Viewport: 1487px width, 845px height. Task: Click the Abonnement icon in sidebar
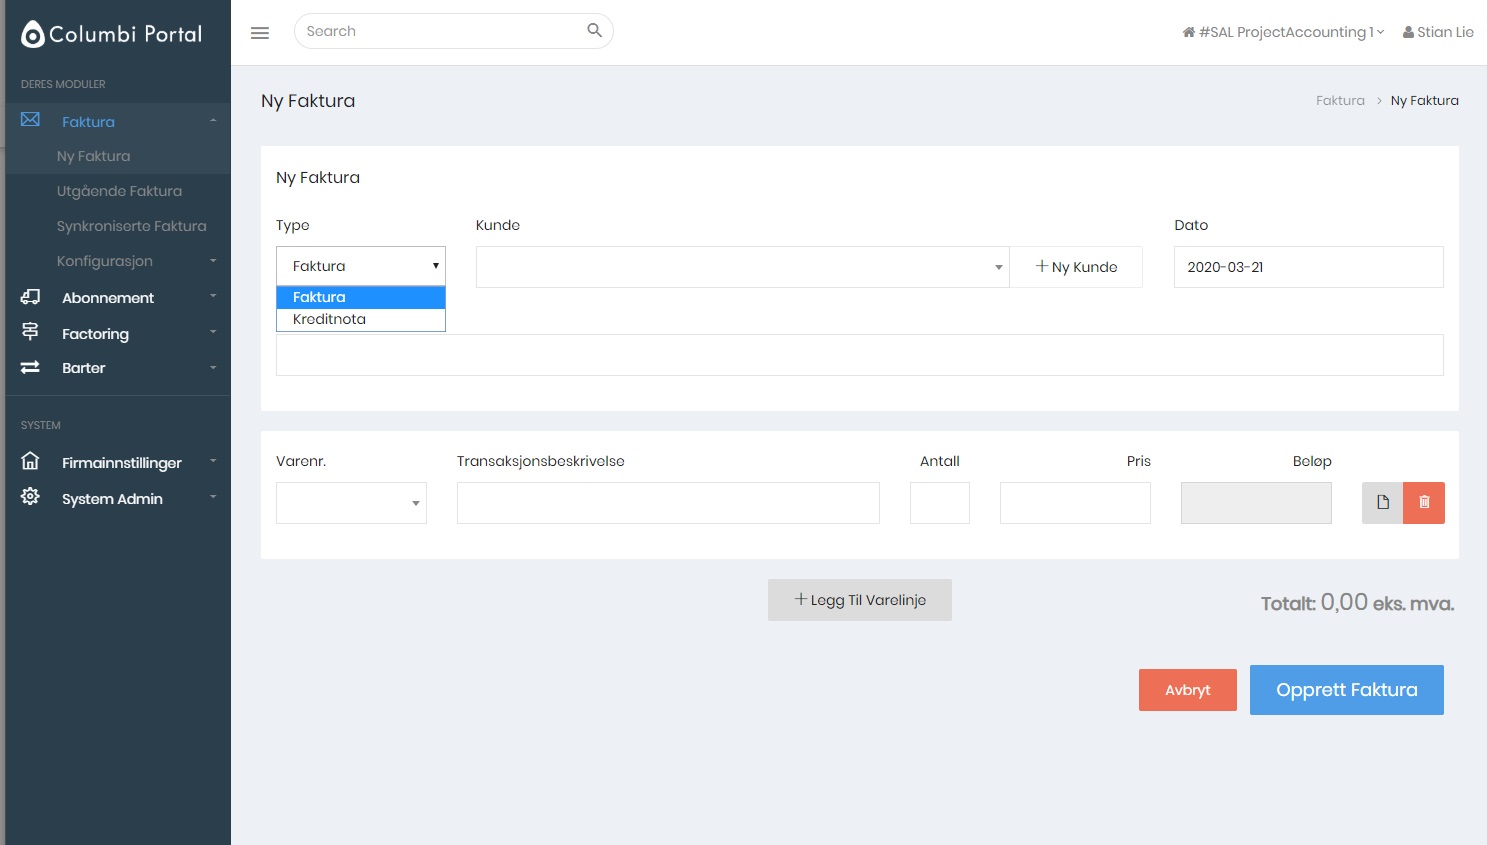click(30, 297)
